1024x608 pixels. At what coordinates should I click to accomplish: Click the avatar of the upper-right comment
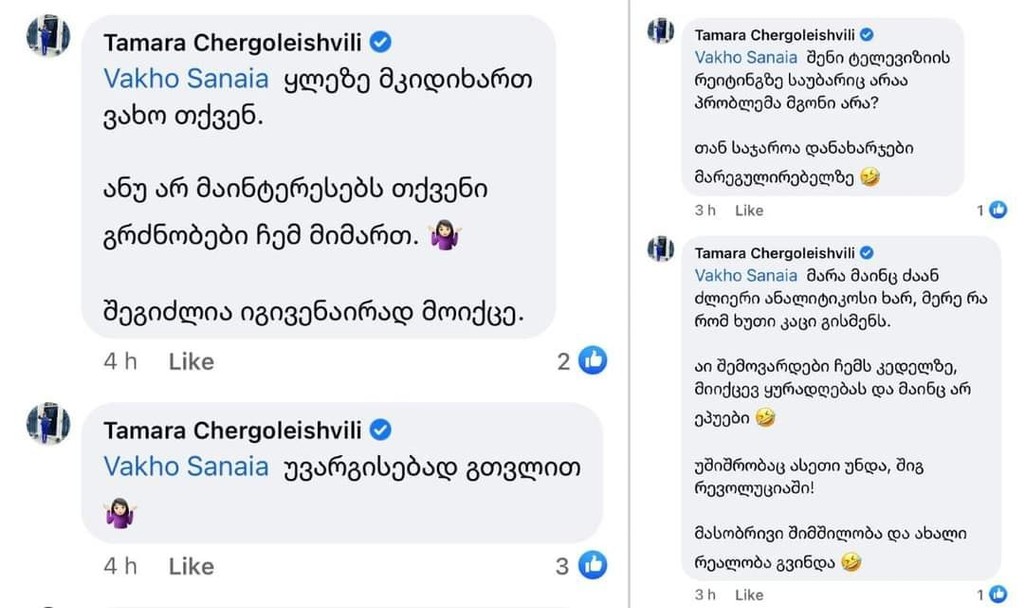click(x=660, y=31)
